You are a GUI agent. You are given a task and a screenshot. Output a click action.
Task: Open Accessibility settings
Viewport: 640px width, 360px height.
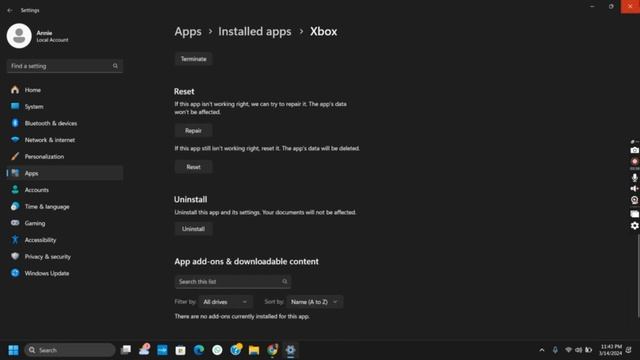coord(64,240)
